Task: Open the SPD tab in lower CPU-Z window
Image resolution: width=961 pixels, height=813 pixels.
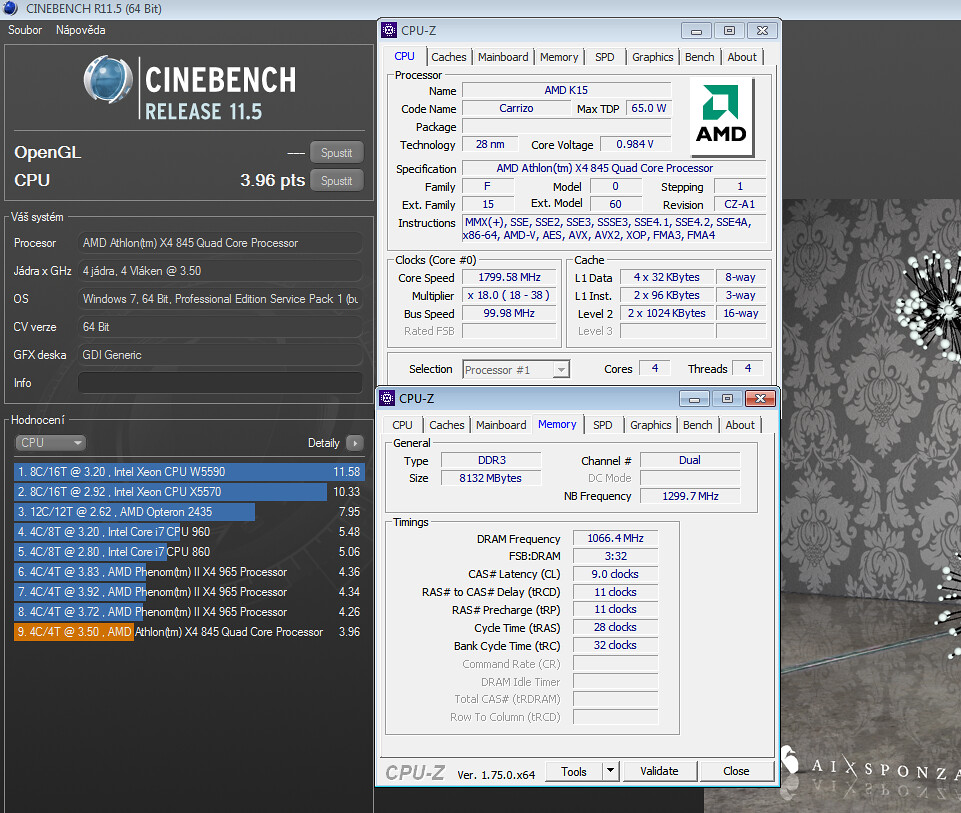Action: [x=602, y=425]
